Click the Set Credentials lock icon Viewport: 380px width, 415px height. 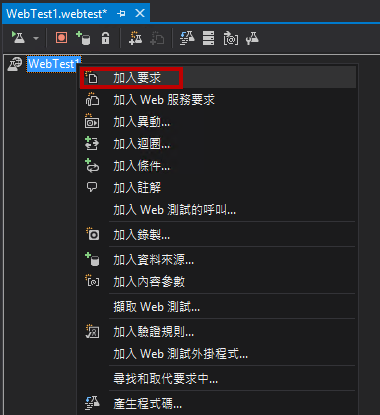click(105, 38)
